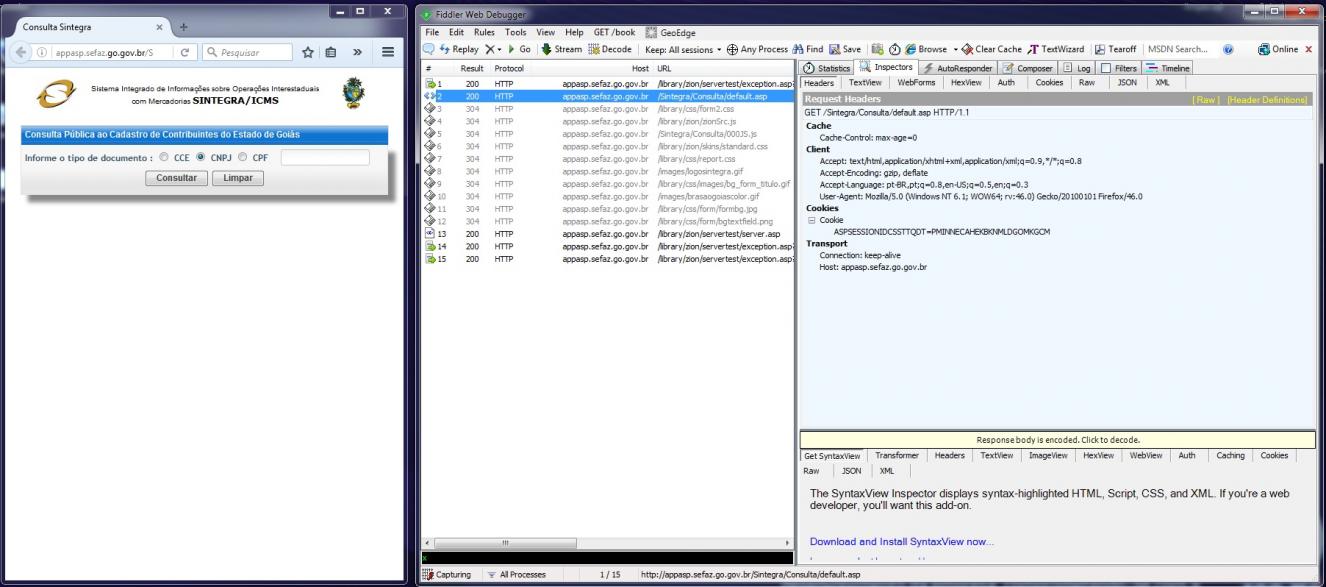Click Save in Fiddler toolbar
This screenshot has height=587, width=1326.
tap(846, 48)
